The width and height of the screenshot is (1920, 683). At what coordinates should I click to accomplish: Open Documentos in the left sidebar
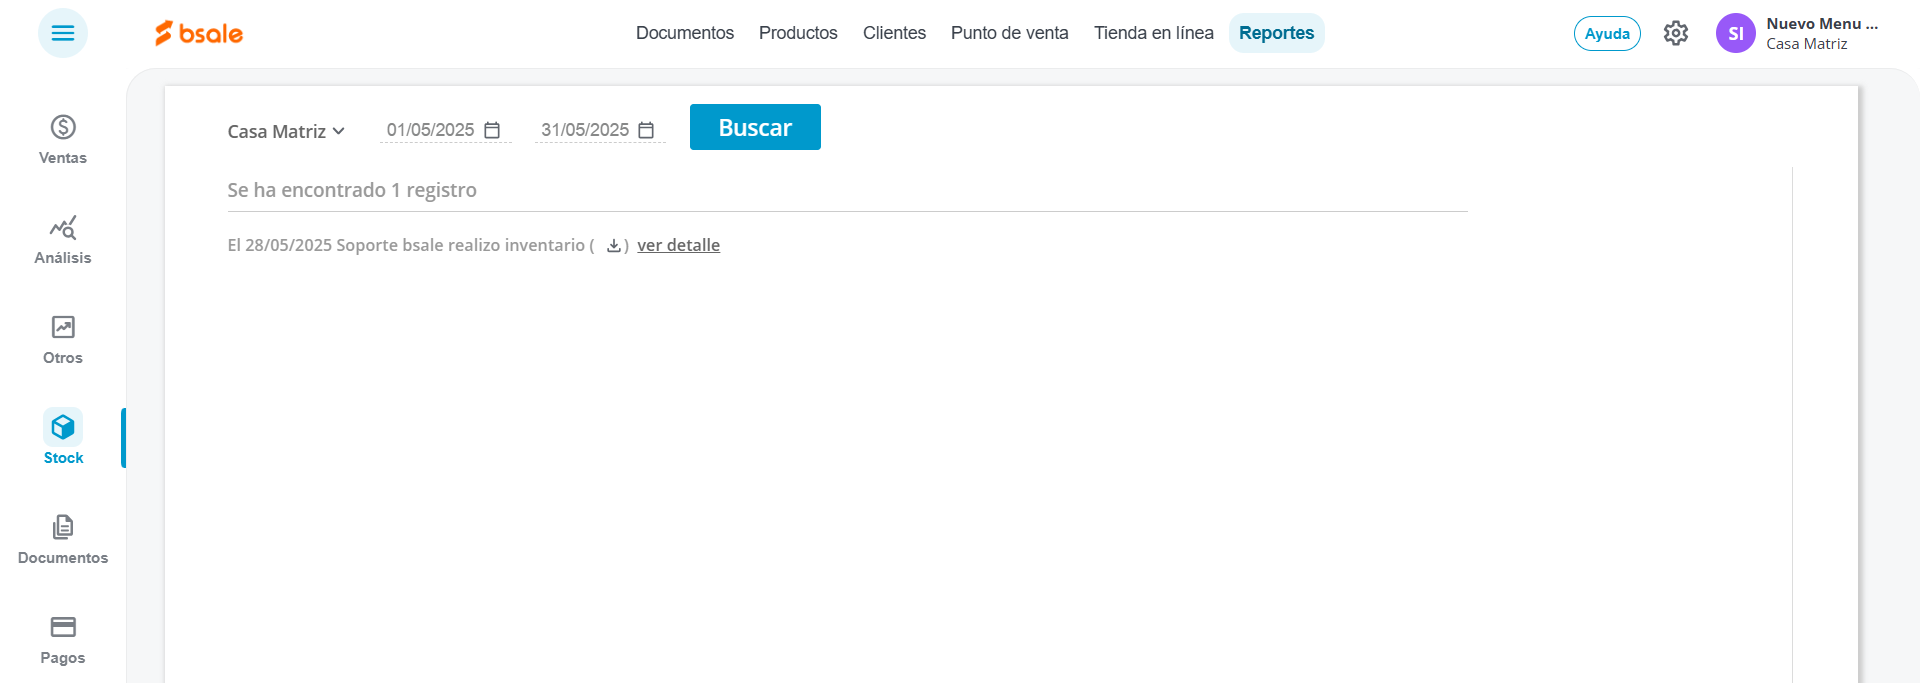pyautogui.click(x=63, y=539)
